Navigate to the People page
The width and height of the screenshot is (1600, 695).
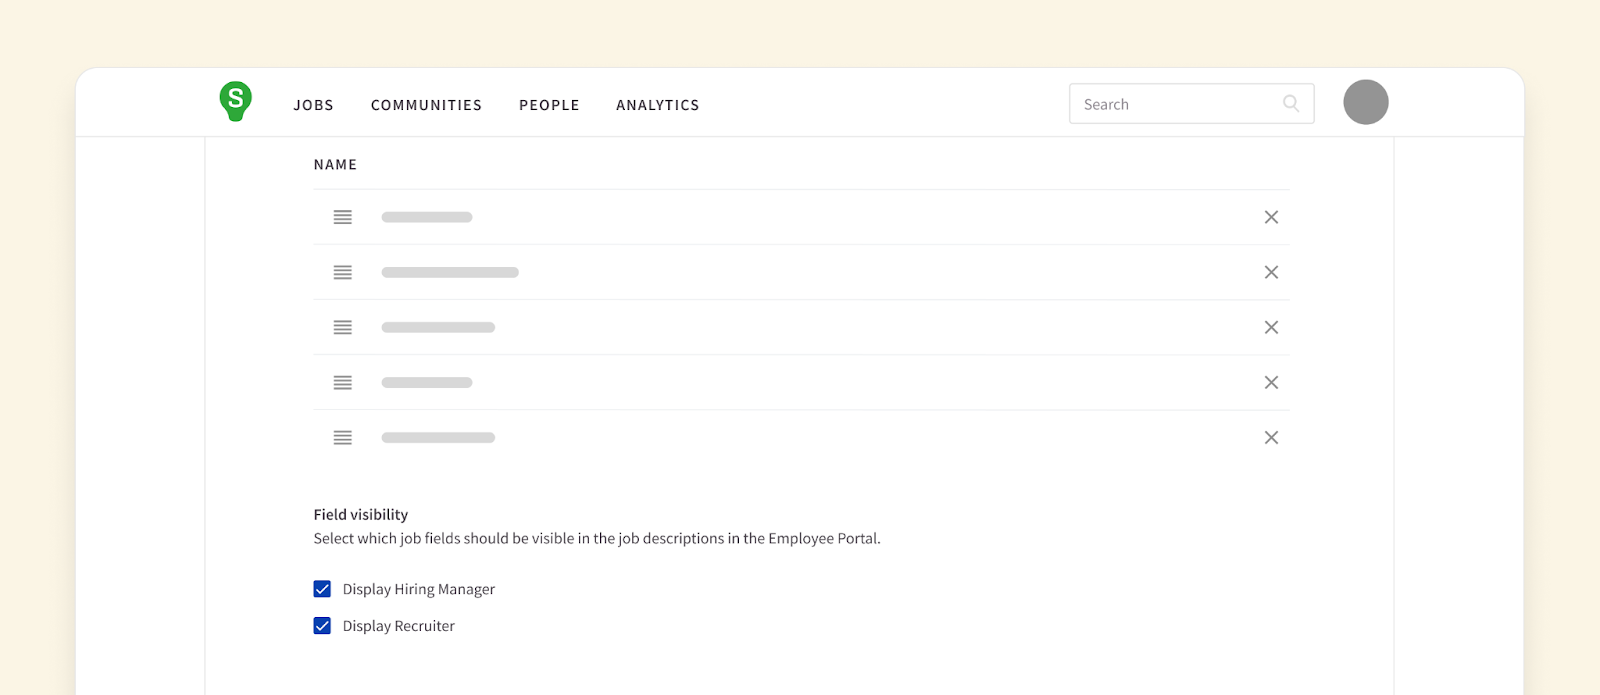(549, 105)
